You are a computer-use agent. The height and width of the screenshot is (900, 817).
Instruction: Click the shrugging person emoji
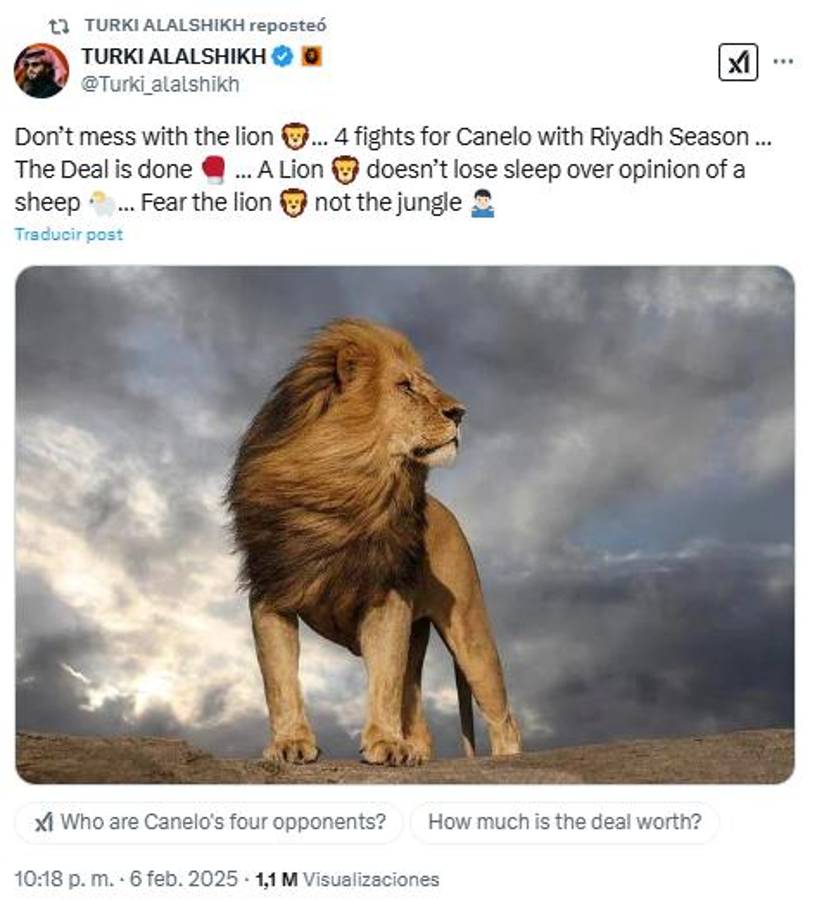click(482, 204)
